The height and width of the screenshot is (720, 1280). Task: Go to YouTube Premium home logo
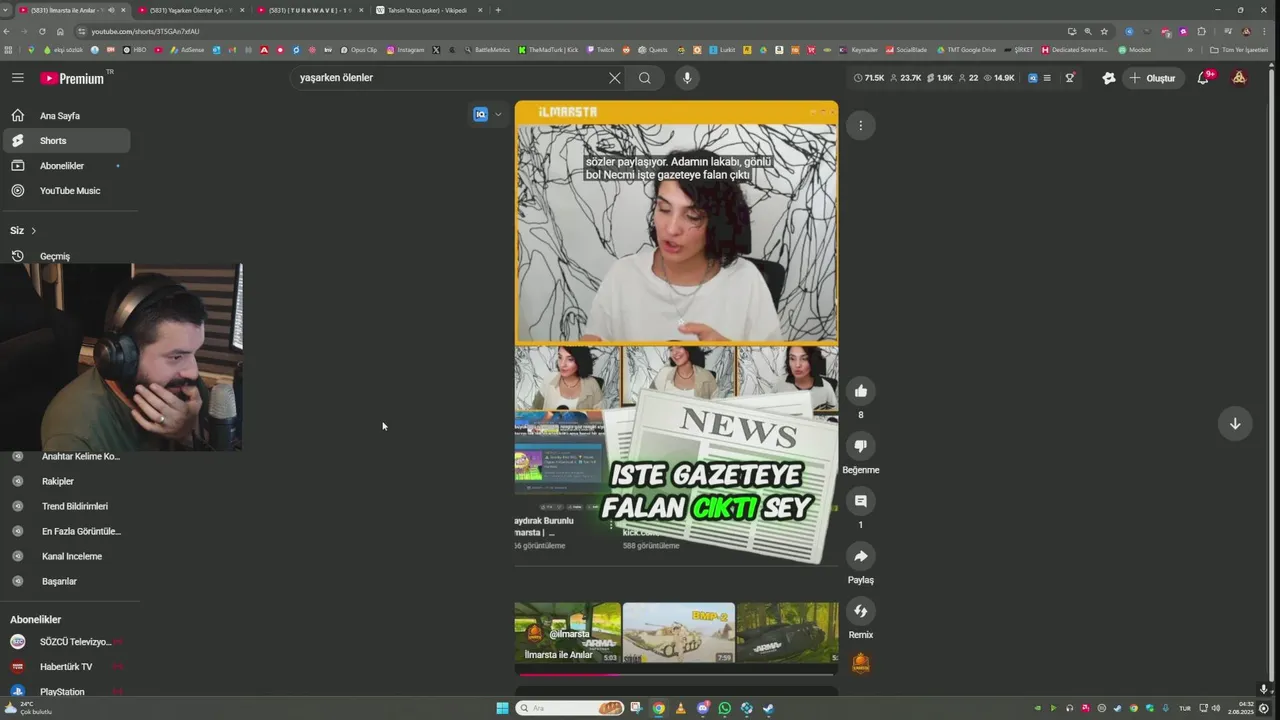73,78
